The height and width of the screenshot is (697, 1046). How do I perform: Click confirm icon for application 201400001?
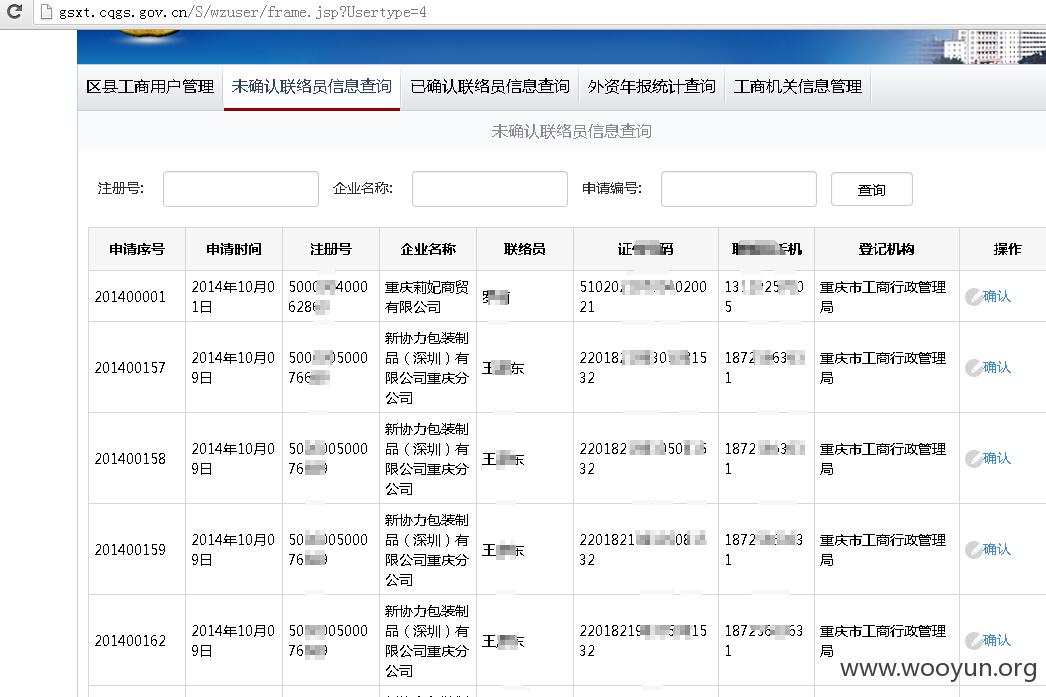[973, 297]
